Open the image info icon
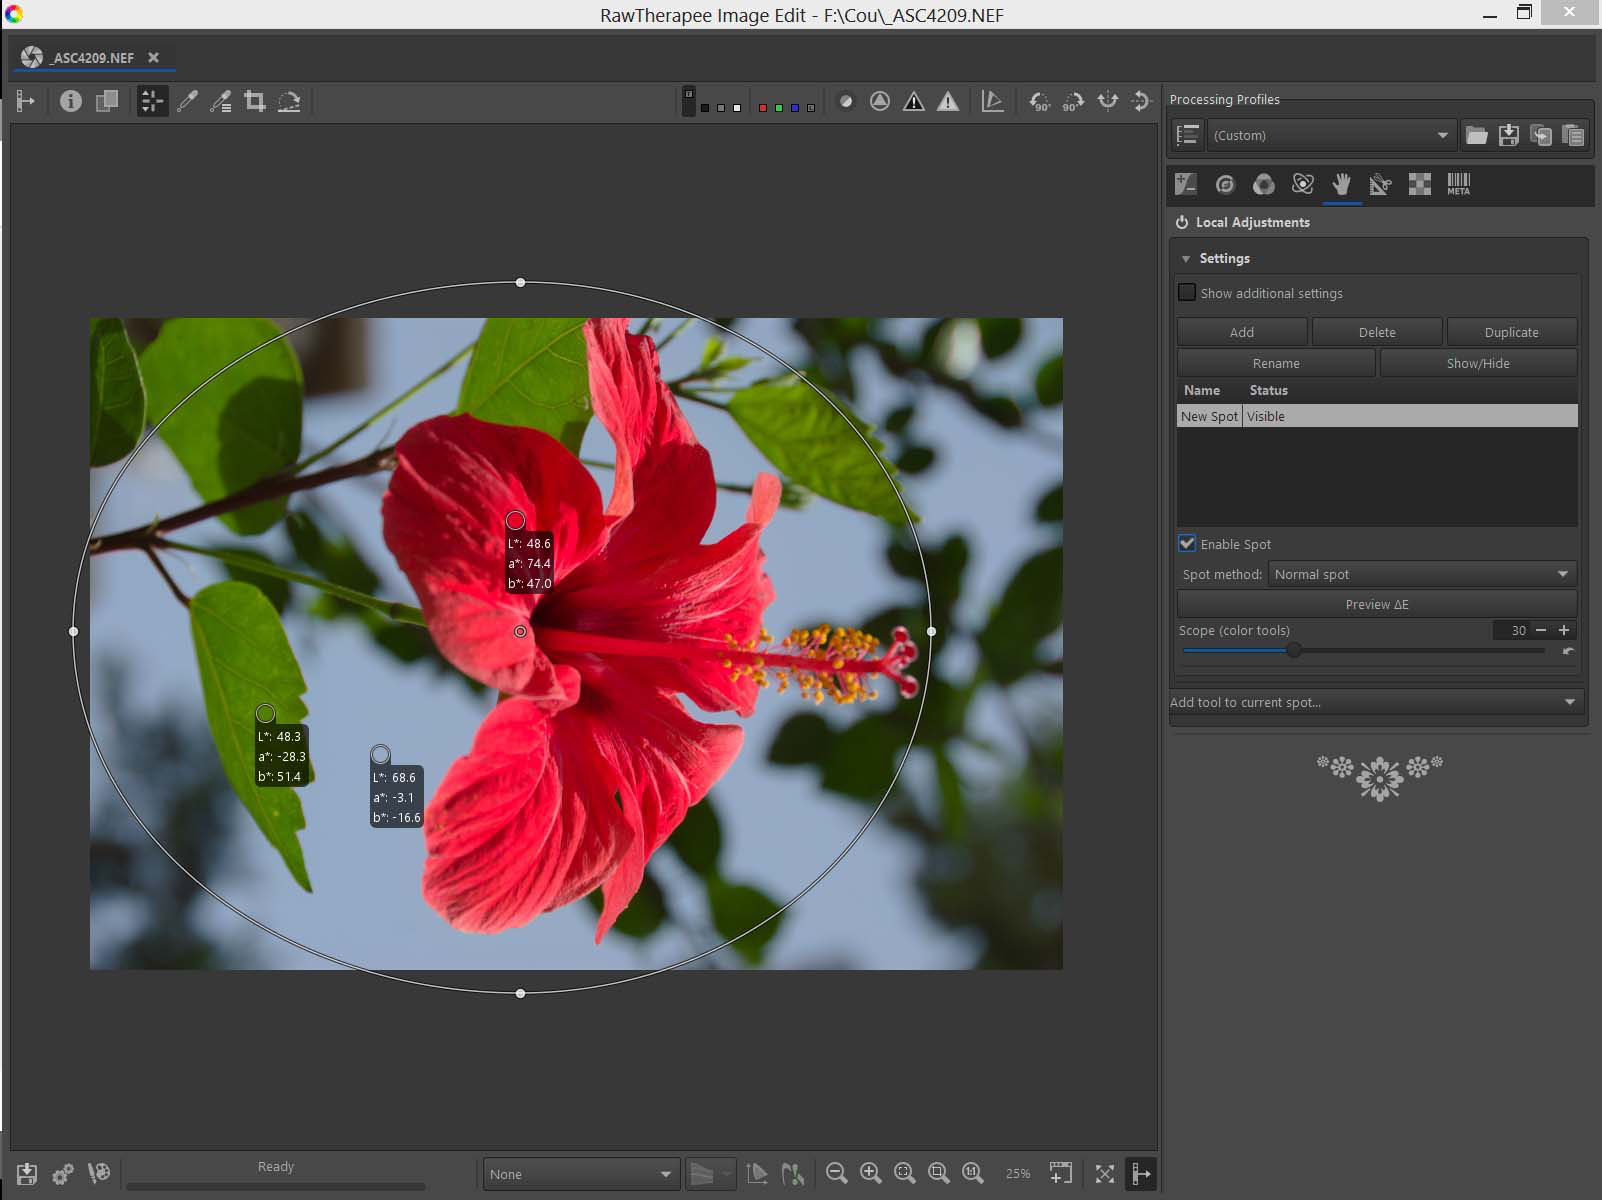Viewport: 1602px width, 1200px height. [x=70, y=101]
